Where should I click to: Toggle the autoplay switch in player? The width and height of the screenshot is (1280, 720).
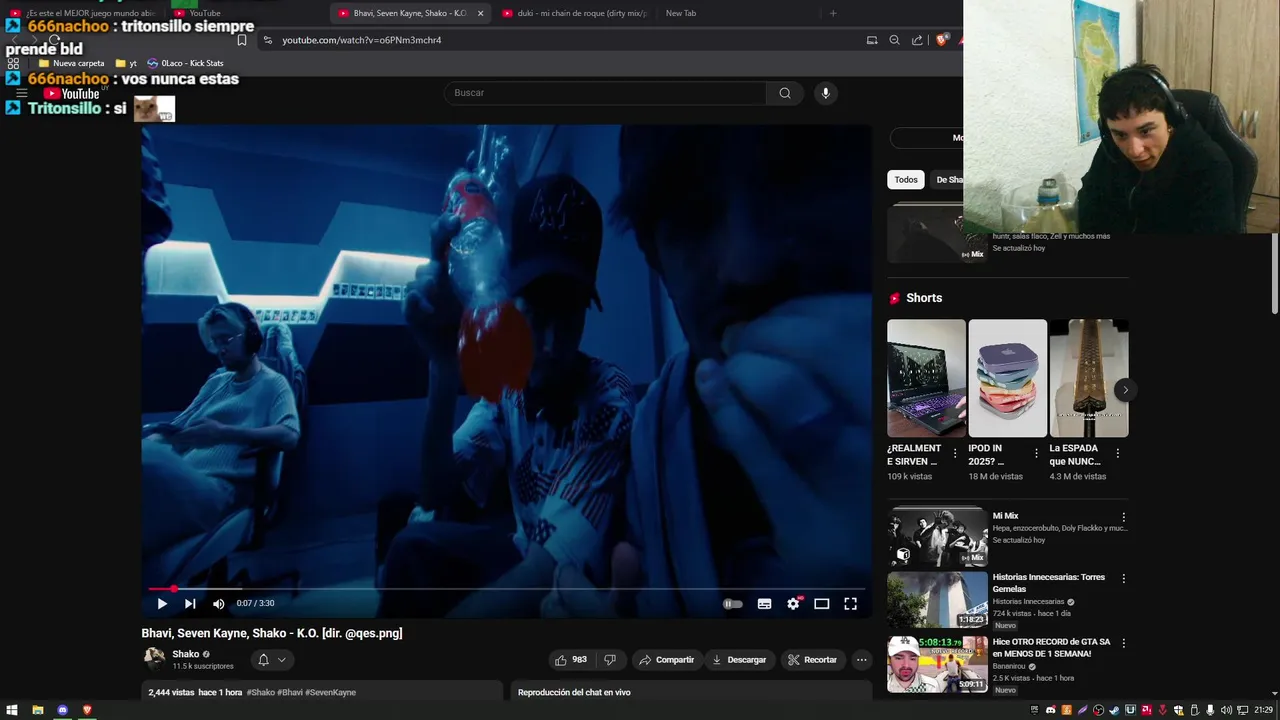pos(733,604)
